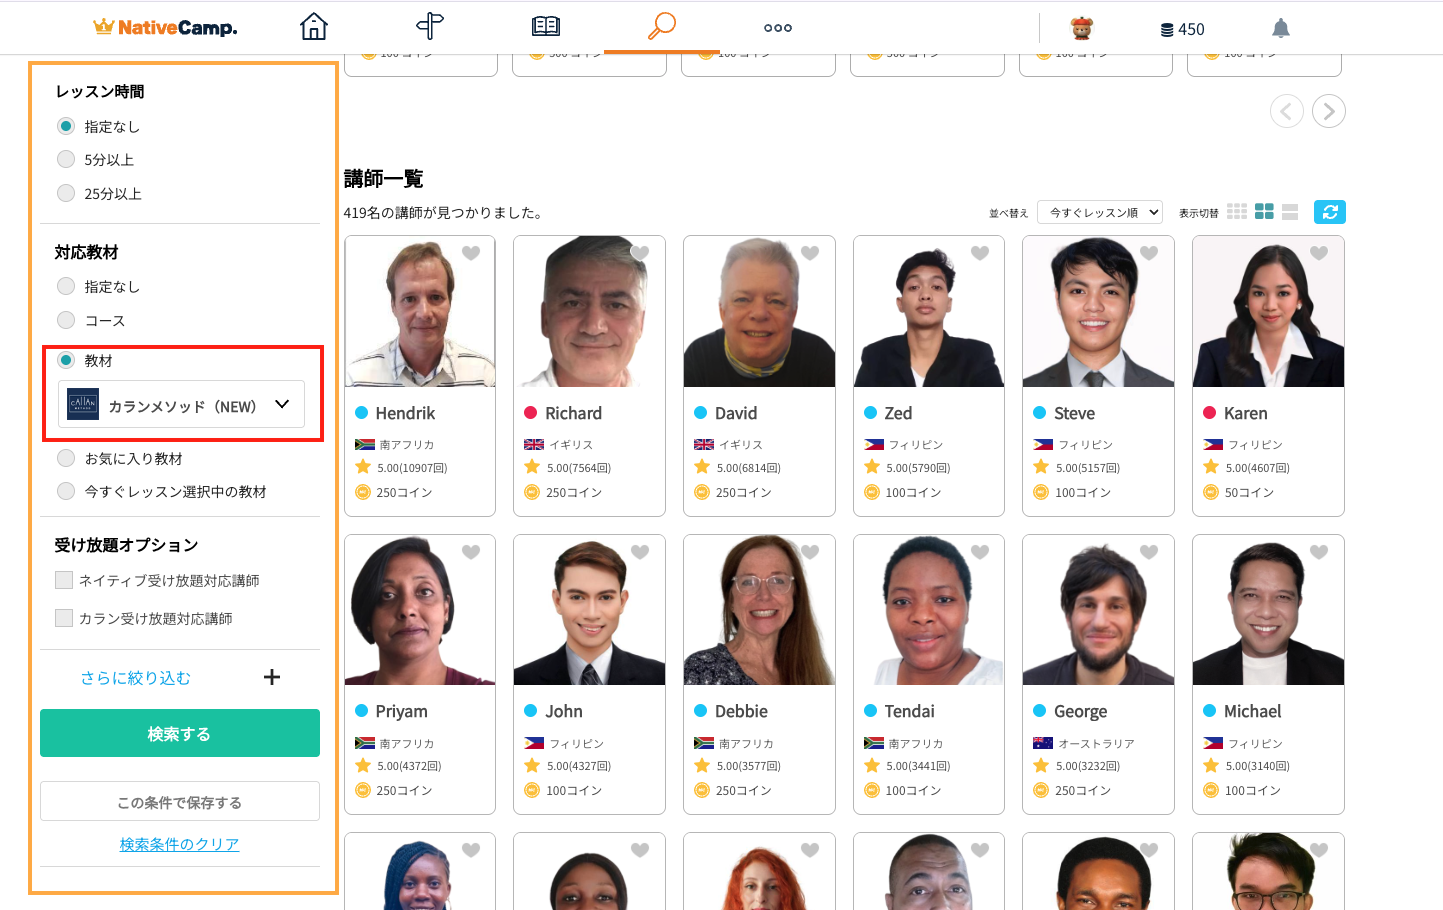Check the カラン受け放題対応講師 option

pos(64,618)
